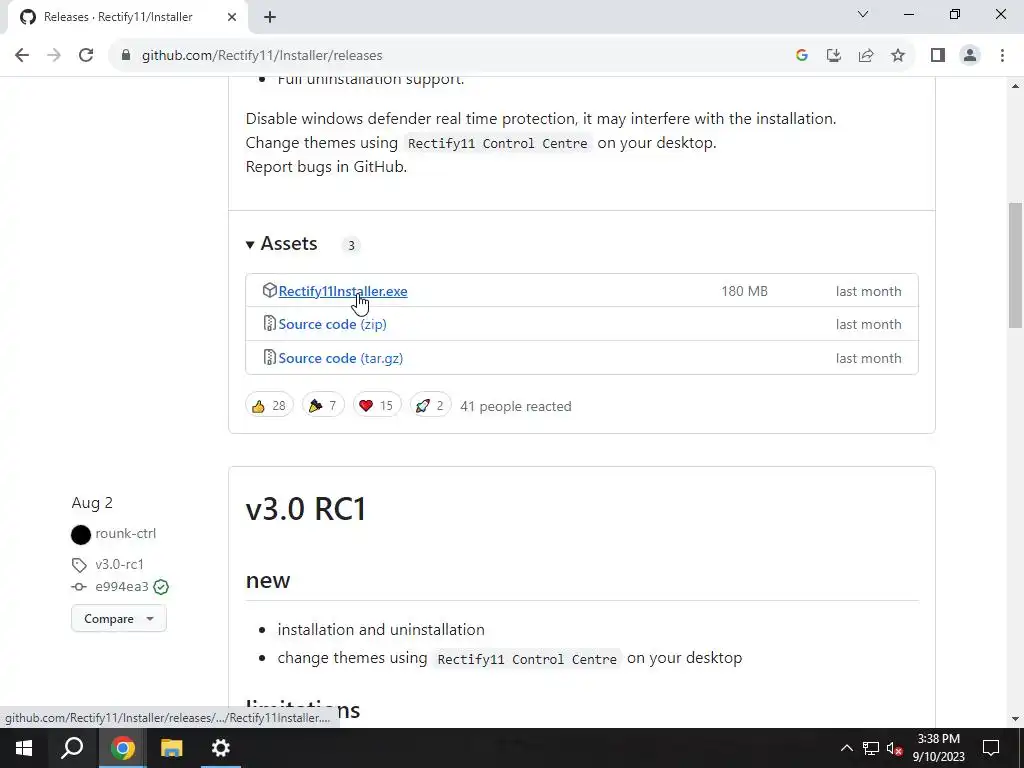Show hidden system tray icons
The image size is (1024, 768).
pyautogui.click(x=846, y=748)
